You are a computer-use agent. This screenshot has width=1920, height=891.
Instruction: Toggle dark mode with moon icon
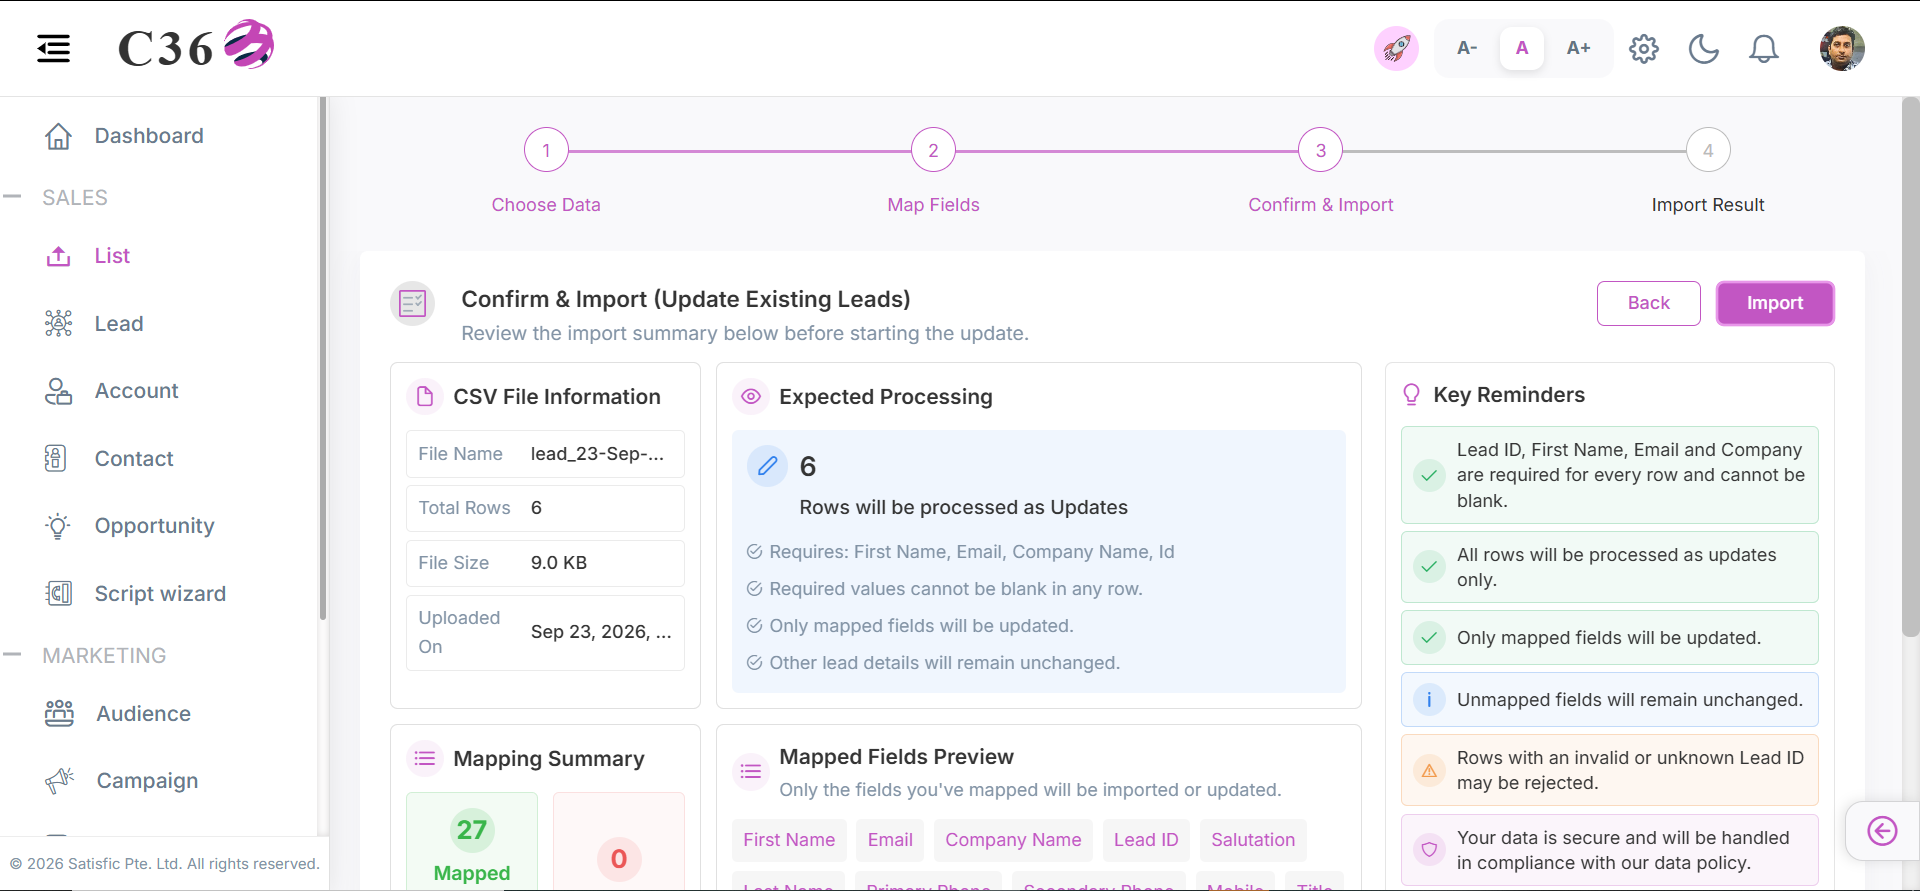pos(1704,48)
